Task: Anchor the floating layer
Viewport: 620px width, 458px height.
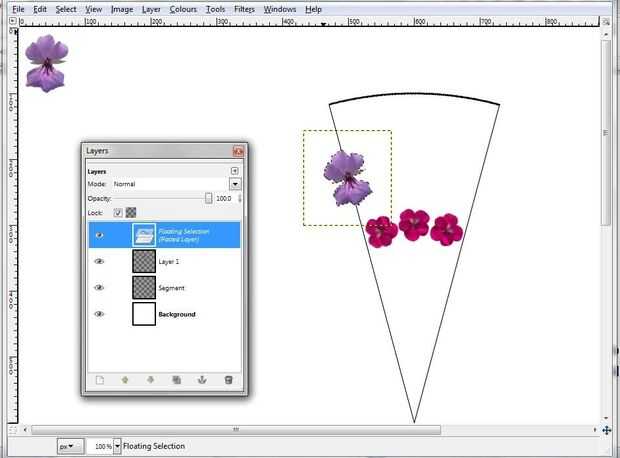Action: point(202,380)
